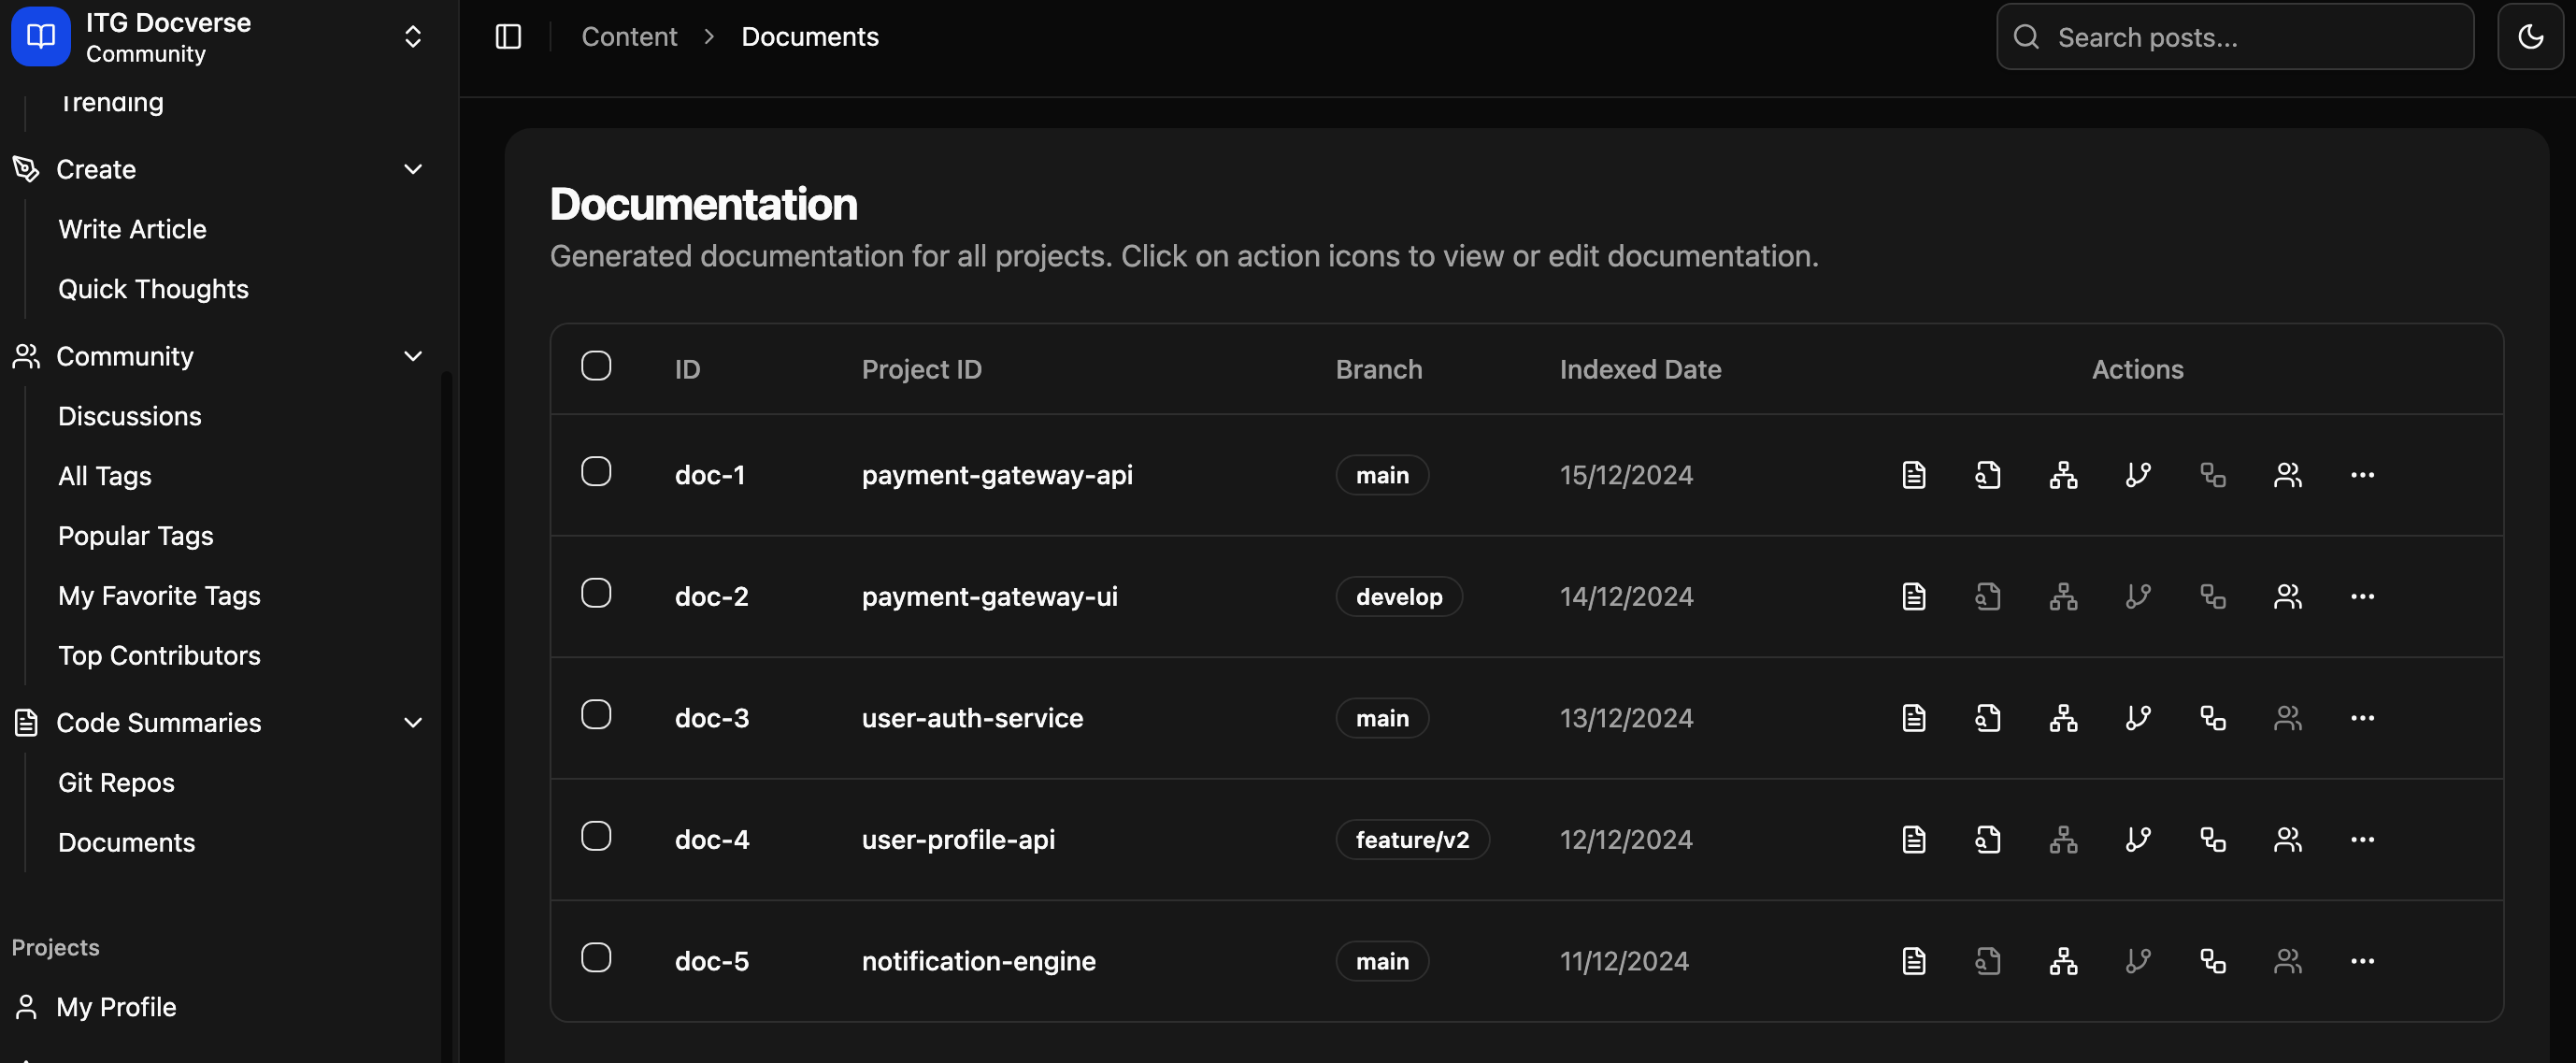The height and width of the screenshot is (1063, 2576).
Task: Open three-dots menu for notification-engine row
Action: (2362, 961)
